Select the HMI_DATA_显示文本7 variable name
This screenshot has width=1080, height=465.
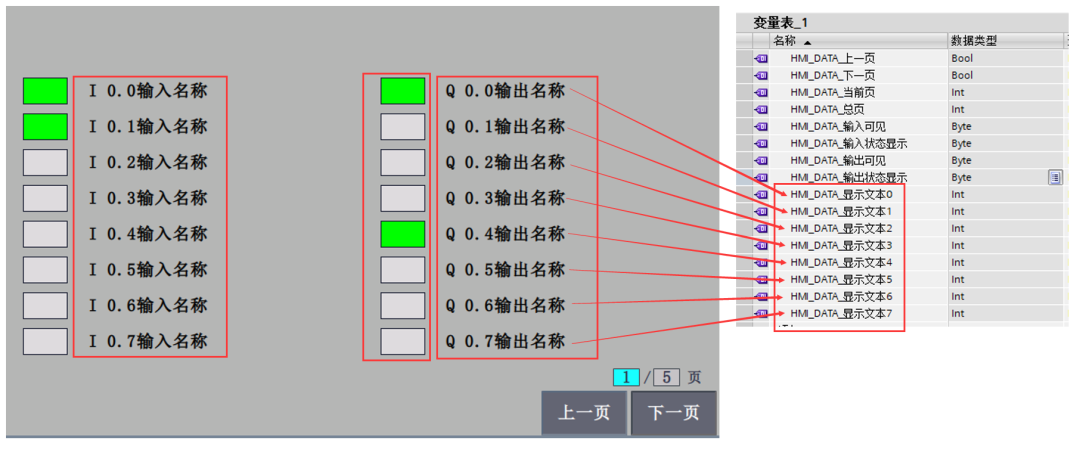[842, 313]
